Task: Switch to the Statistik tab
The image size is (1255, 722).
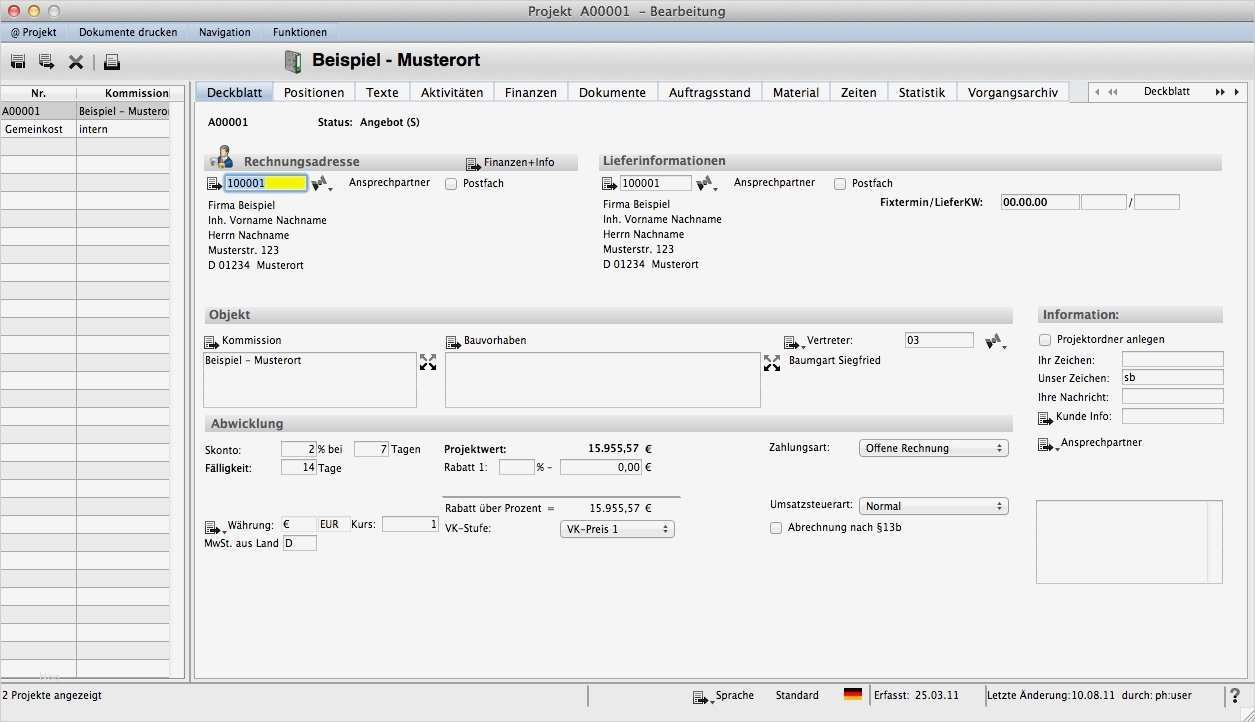Action: point(922,92)
